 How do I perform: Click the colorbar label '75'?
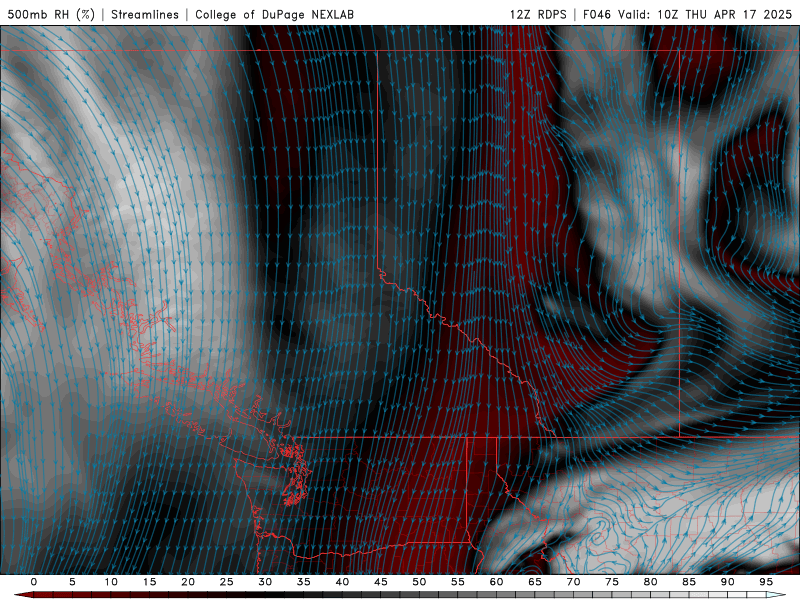(x=612, y=582)
